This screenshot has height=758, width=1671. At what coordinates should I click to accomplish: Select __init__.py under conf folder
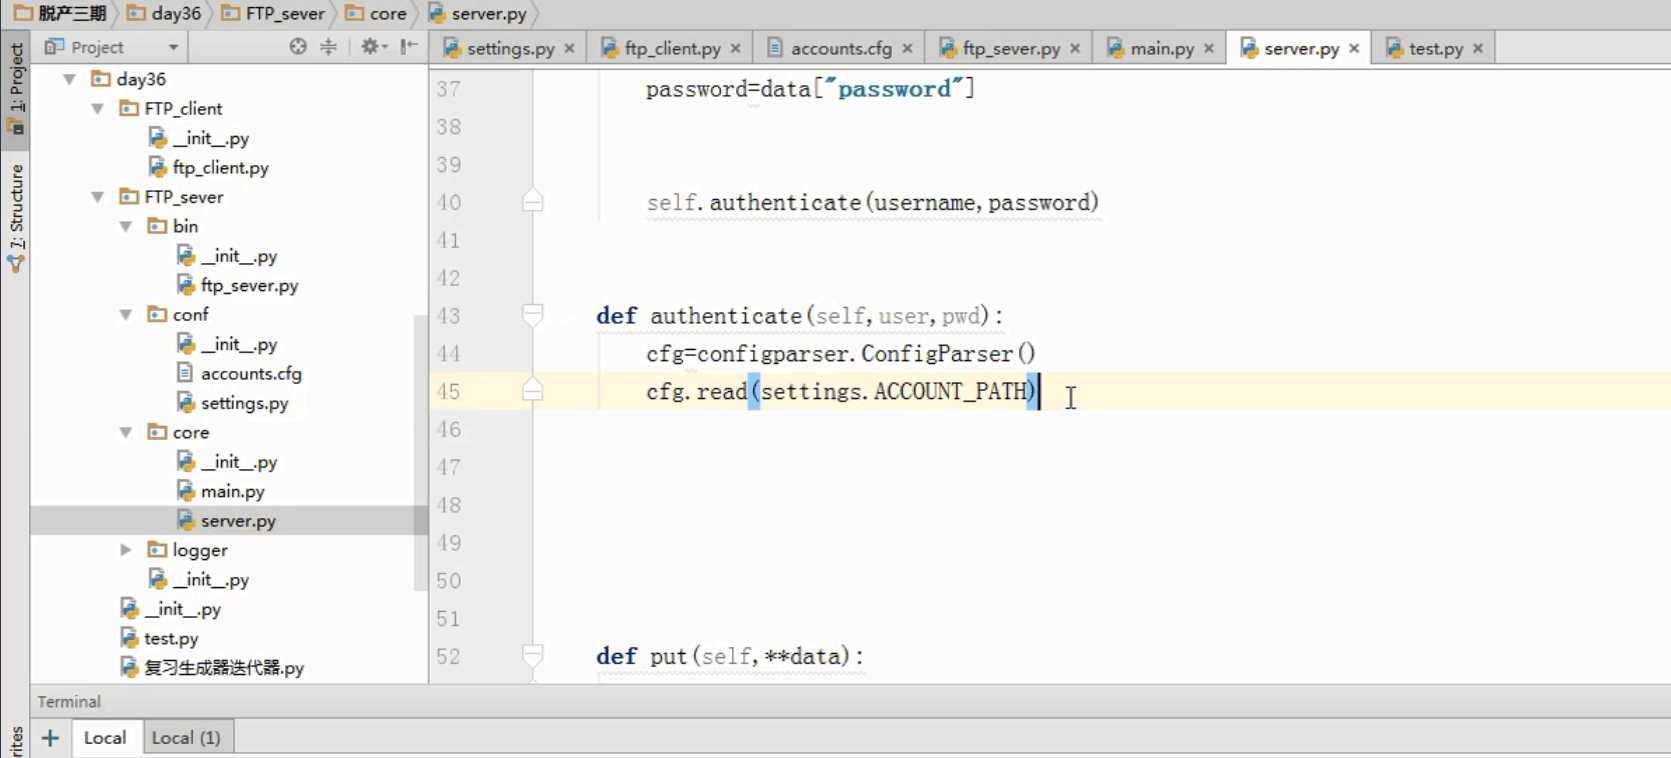click(x=238, y=344)
